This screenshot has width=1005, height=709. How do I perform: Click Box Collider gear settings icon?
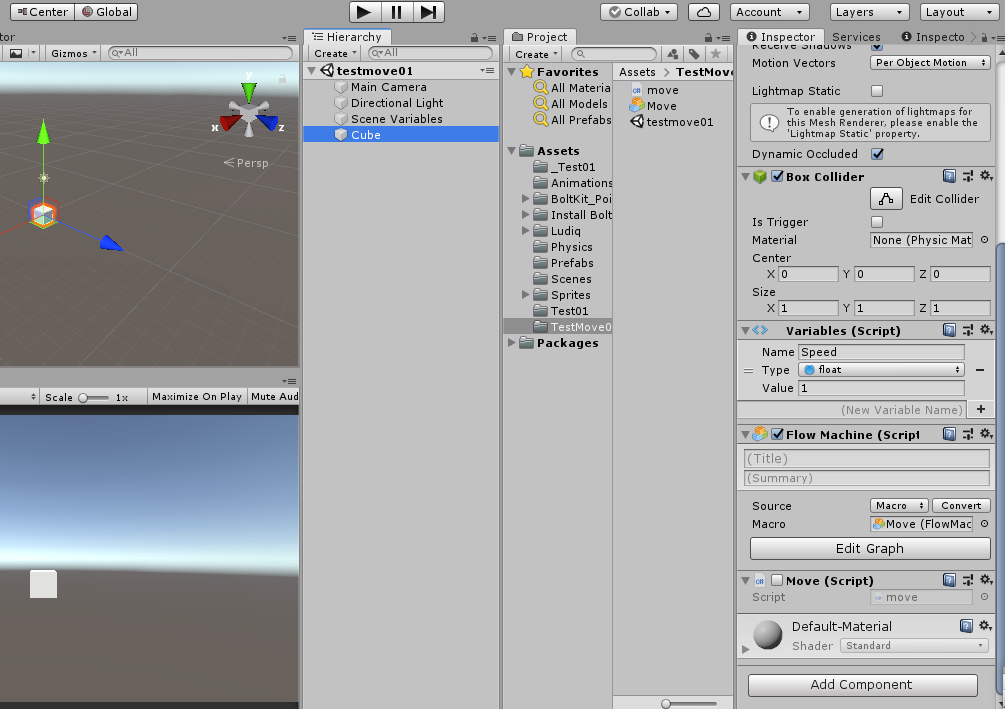coord(985,177)
